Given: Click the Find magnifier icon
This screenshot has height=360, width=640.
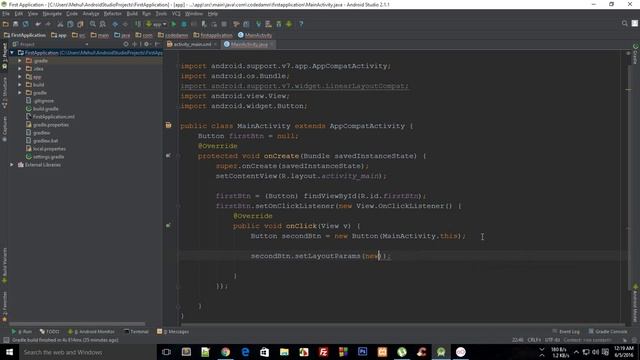Looking at the screenshot, I should click(x=93, y=24).
